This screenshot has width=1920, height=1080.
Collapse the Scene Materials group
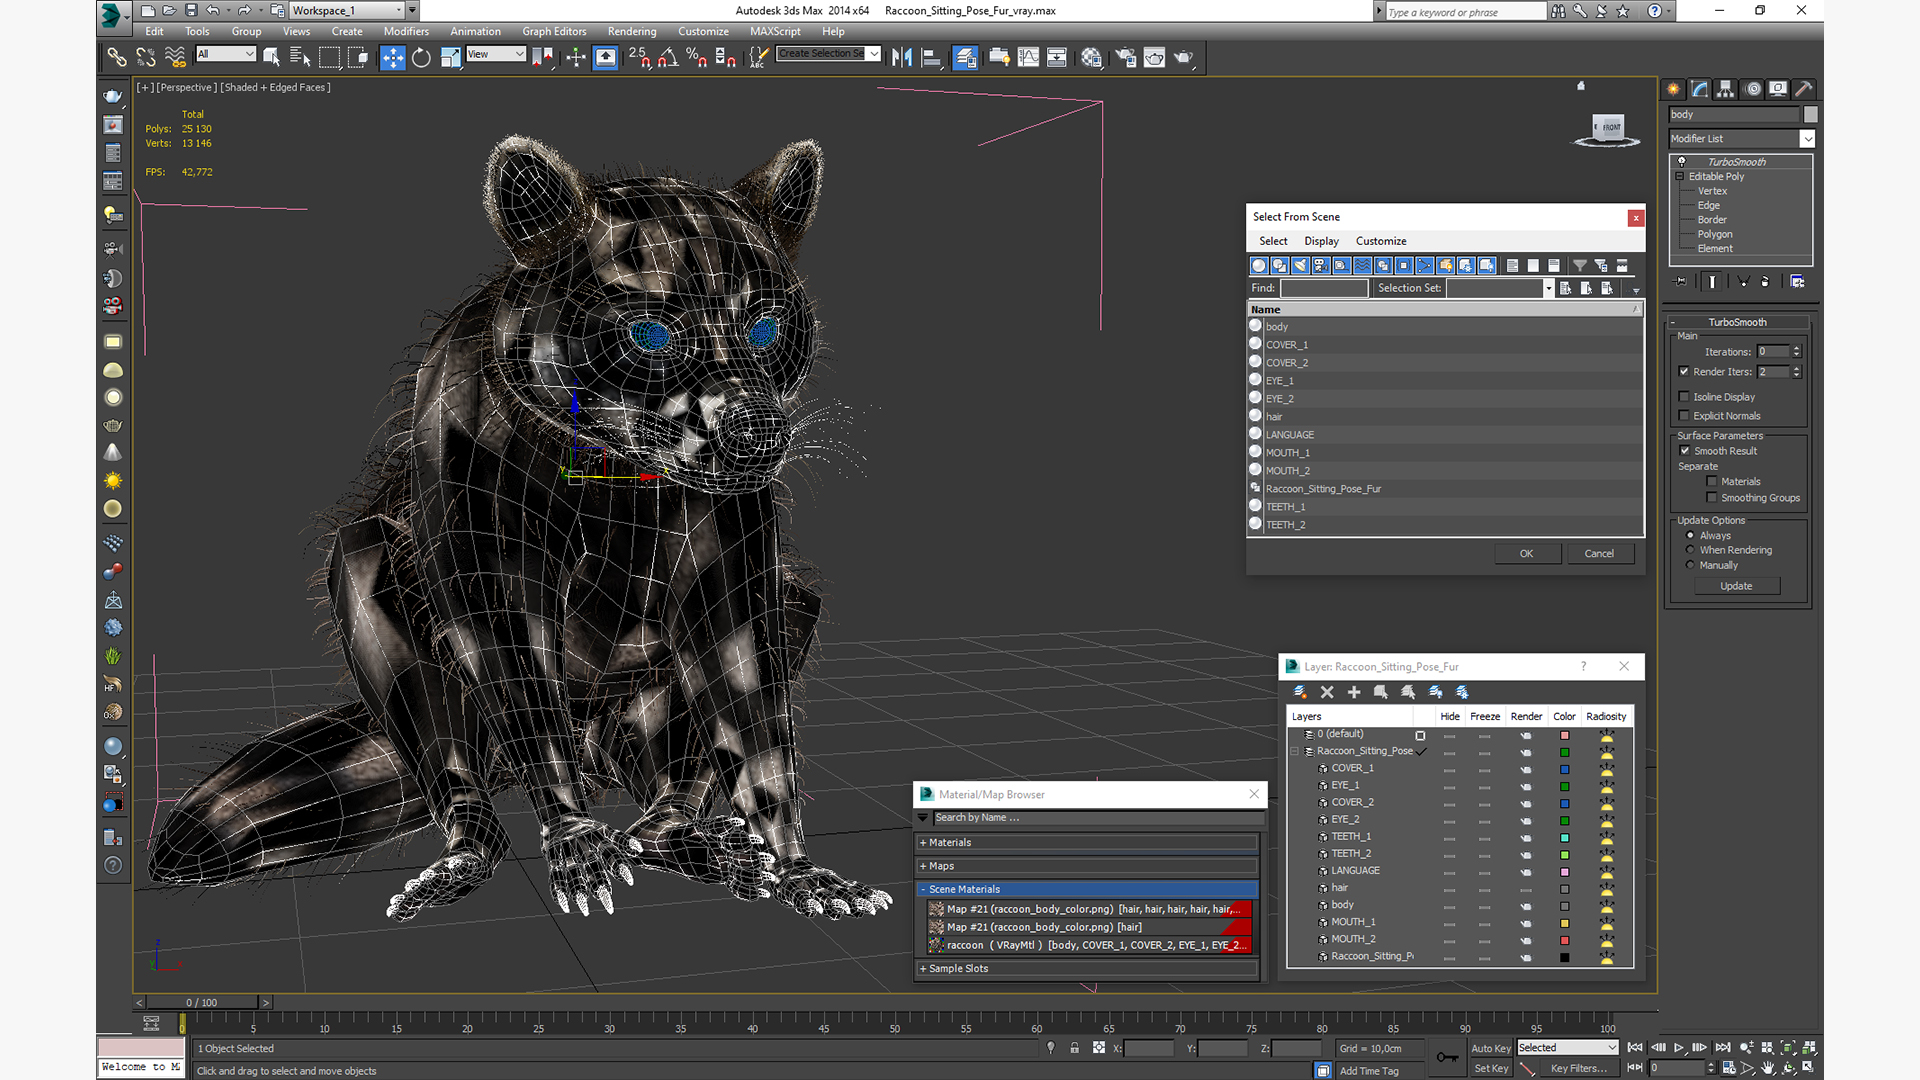[1087, 889]
